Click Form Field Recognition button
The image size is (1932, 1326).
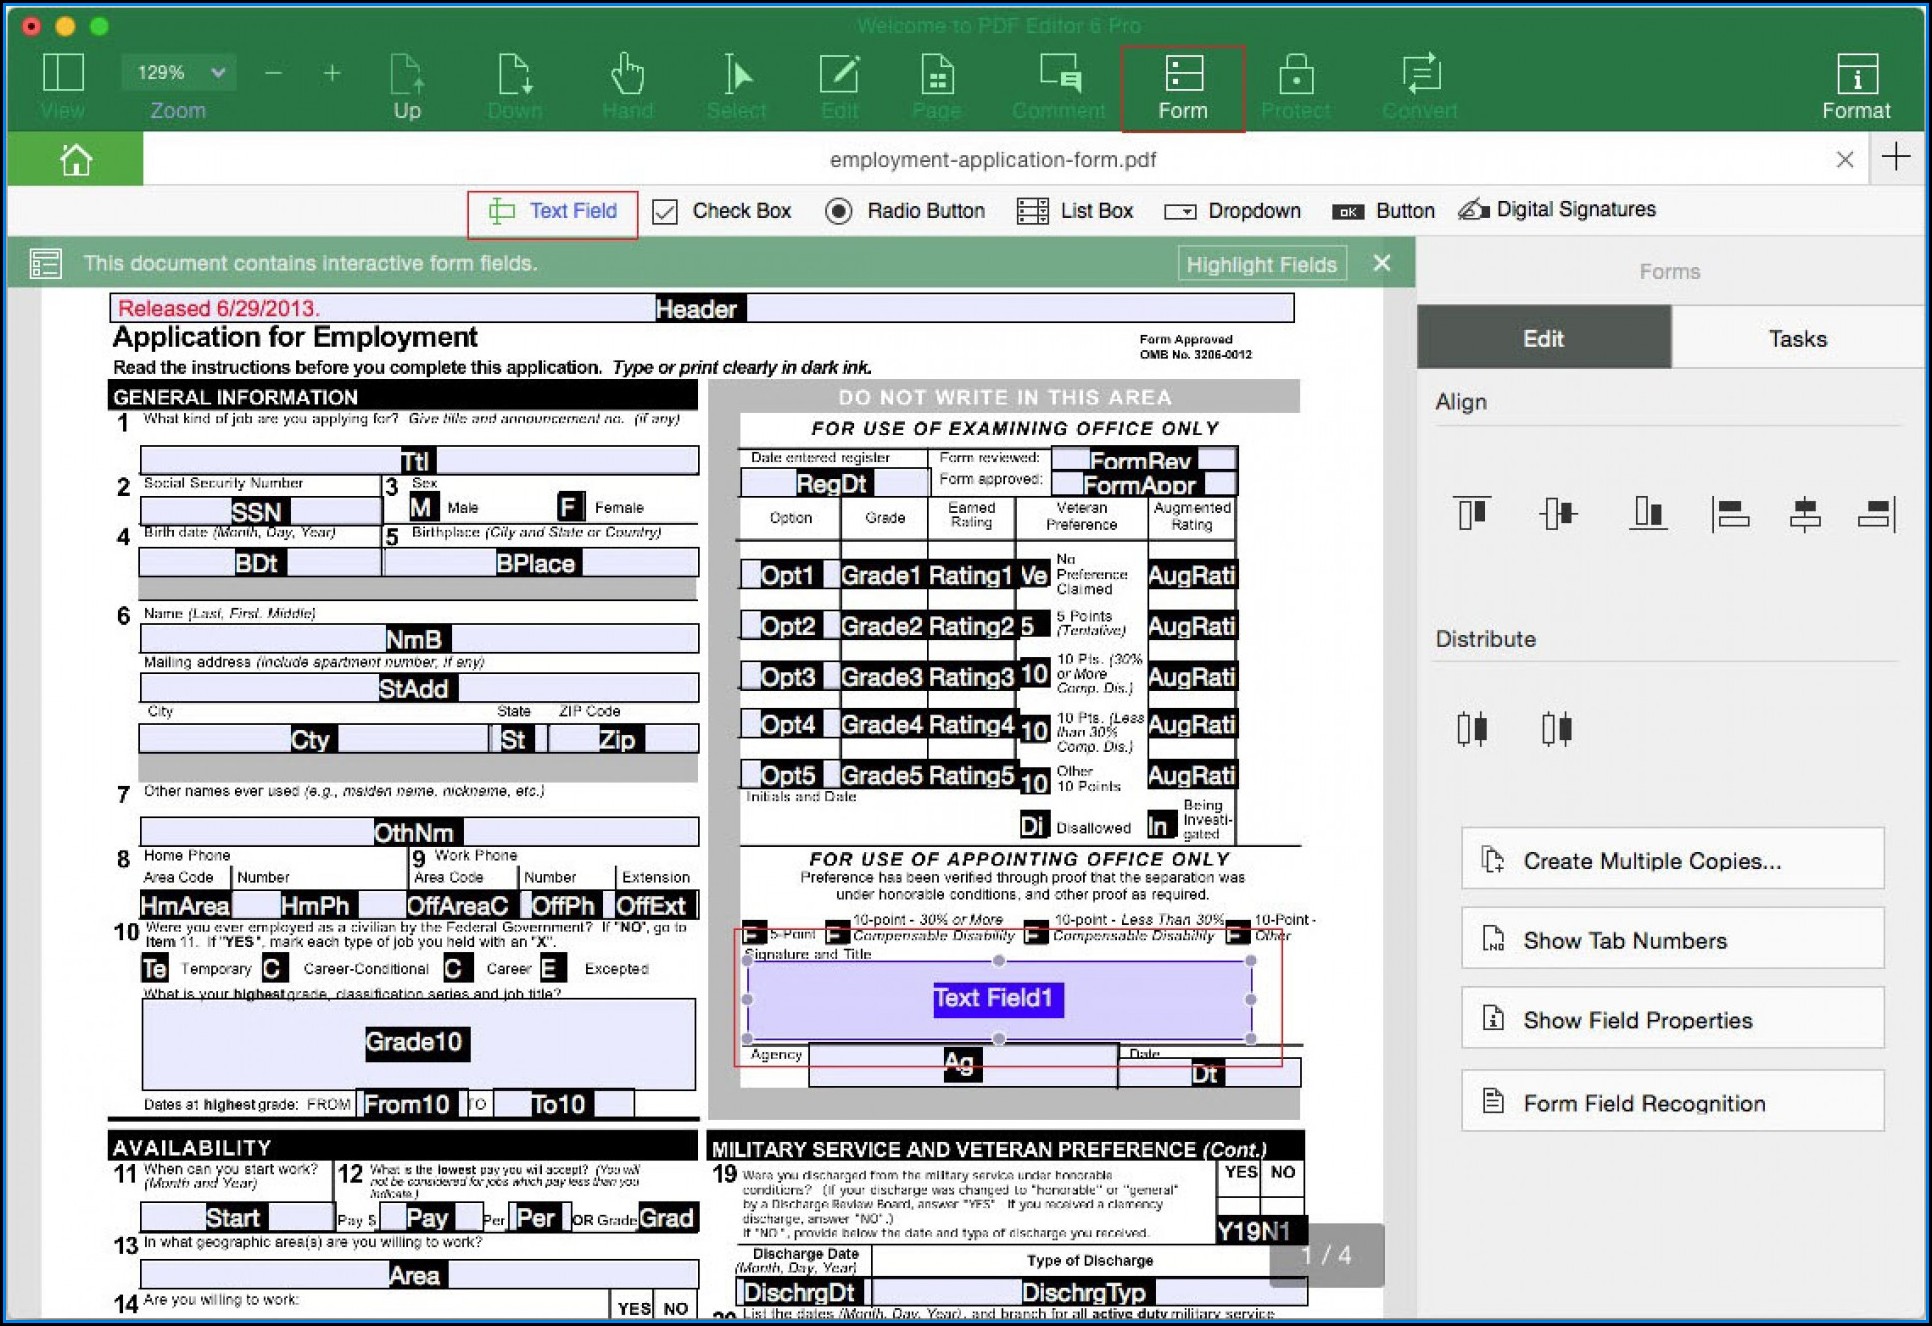pyautogui.click(x=1672, y=1103)
